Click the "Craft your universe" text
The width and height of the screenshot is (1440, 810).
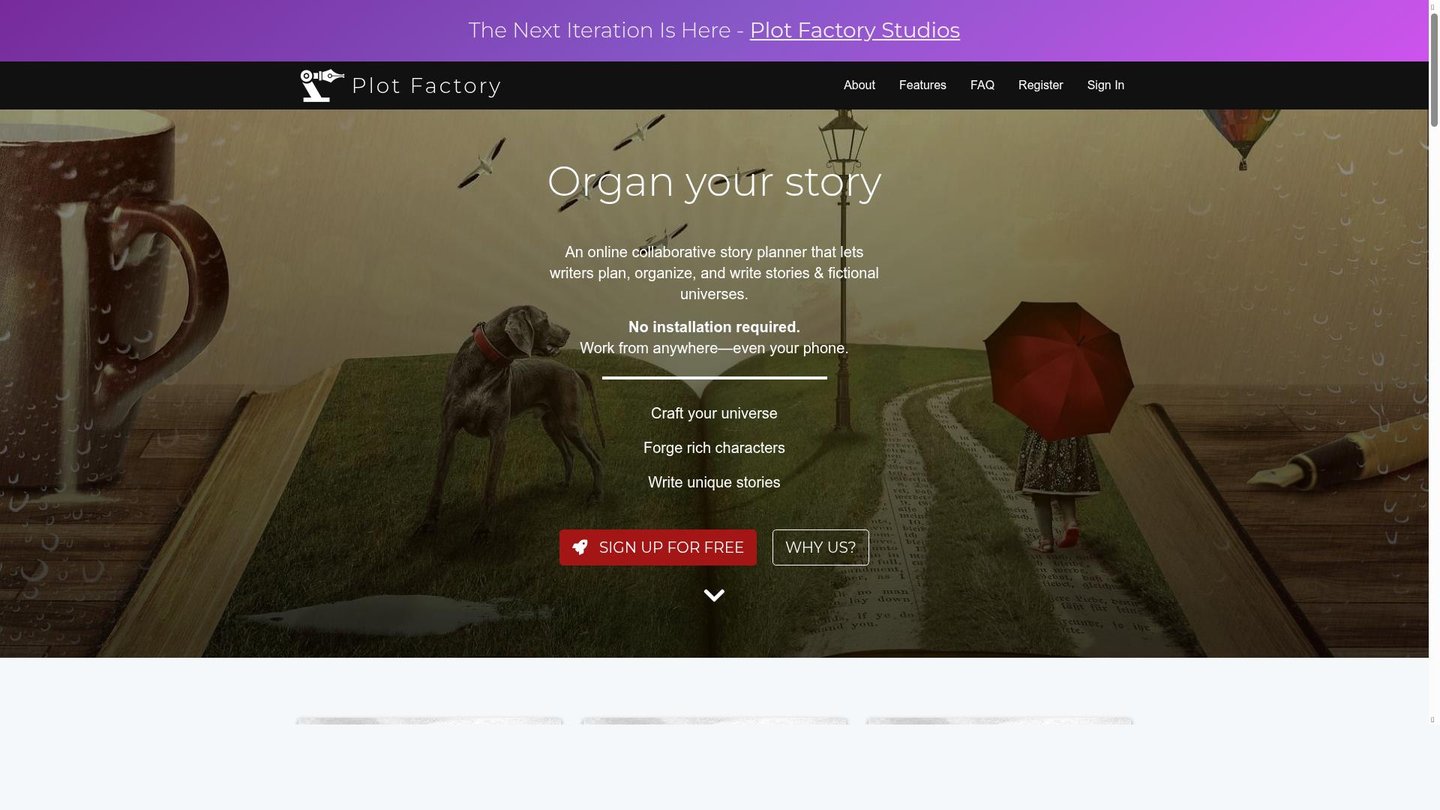(x=714, y=413)
